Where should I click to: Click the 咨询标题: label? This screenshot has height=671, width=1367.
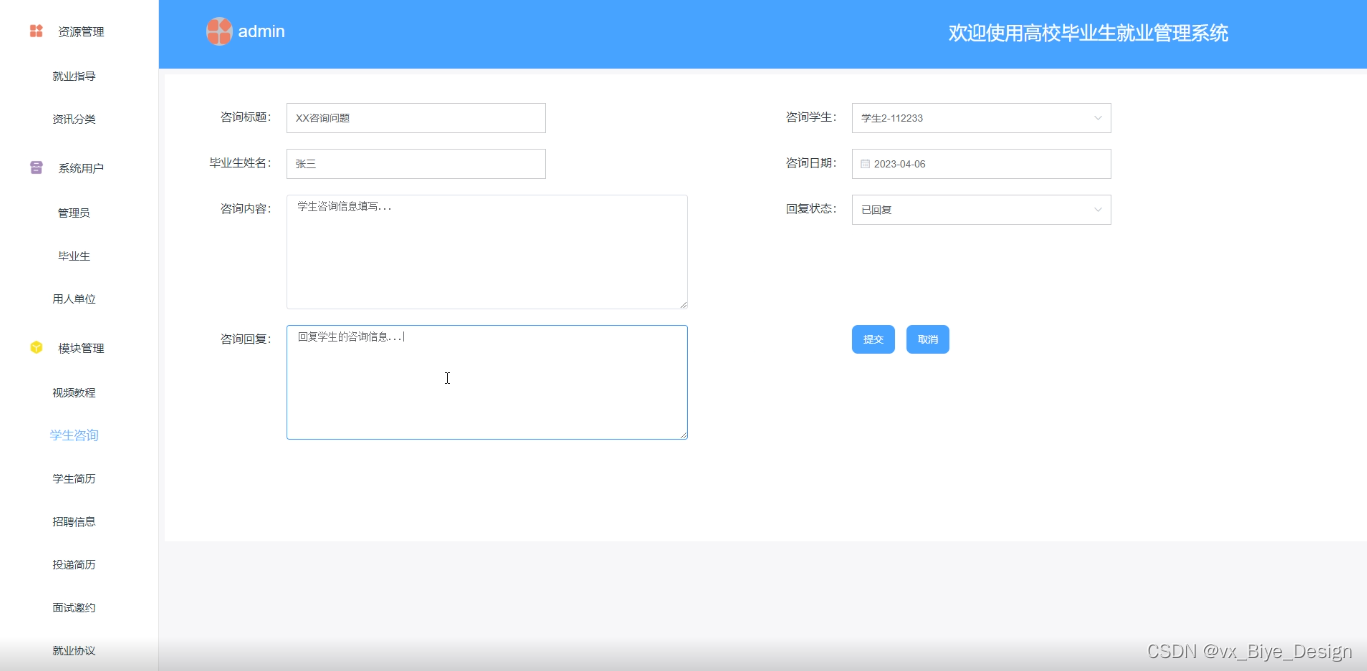tap(246, 118)
